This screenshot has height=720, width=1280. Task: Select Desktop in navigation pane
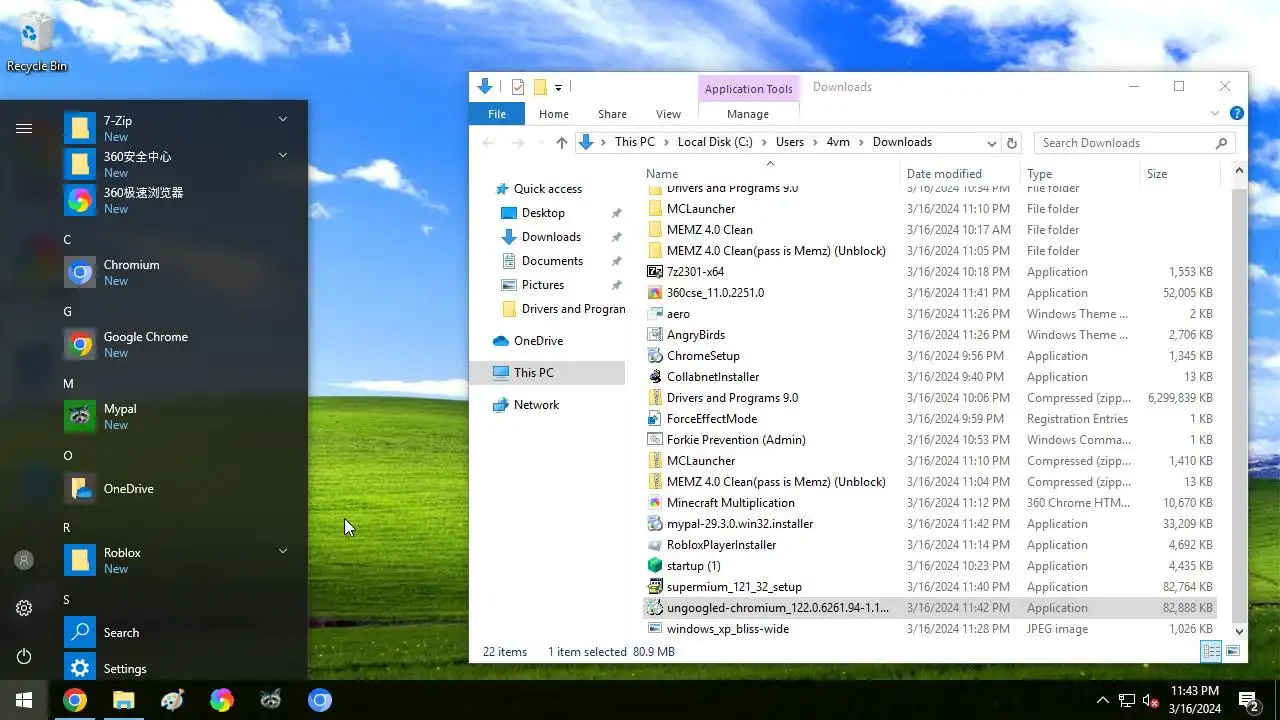point(543,213)
